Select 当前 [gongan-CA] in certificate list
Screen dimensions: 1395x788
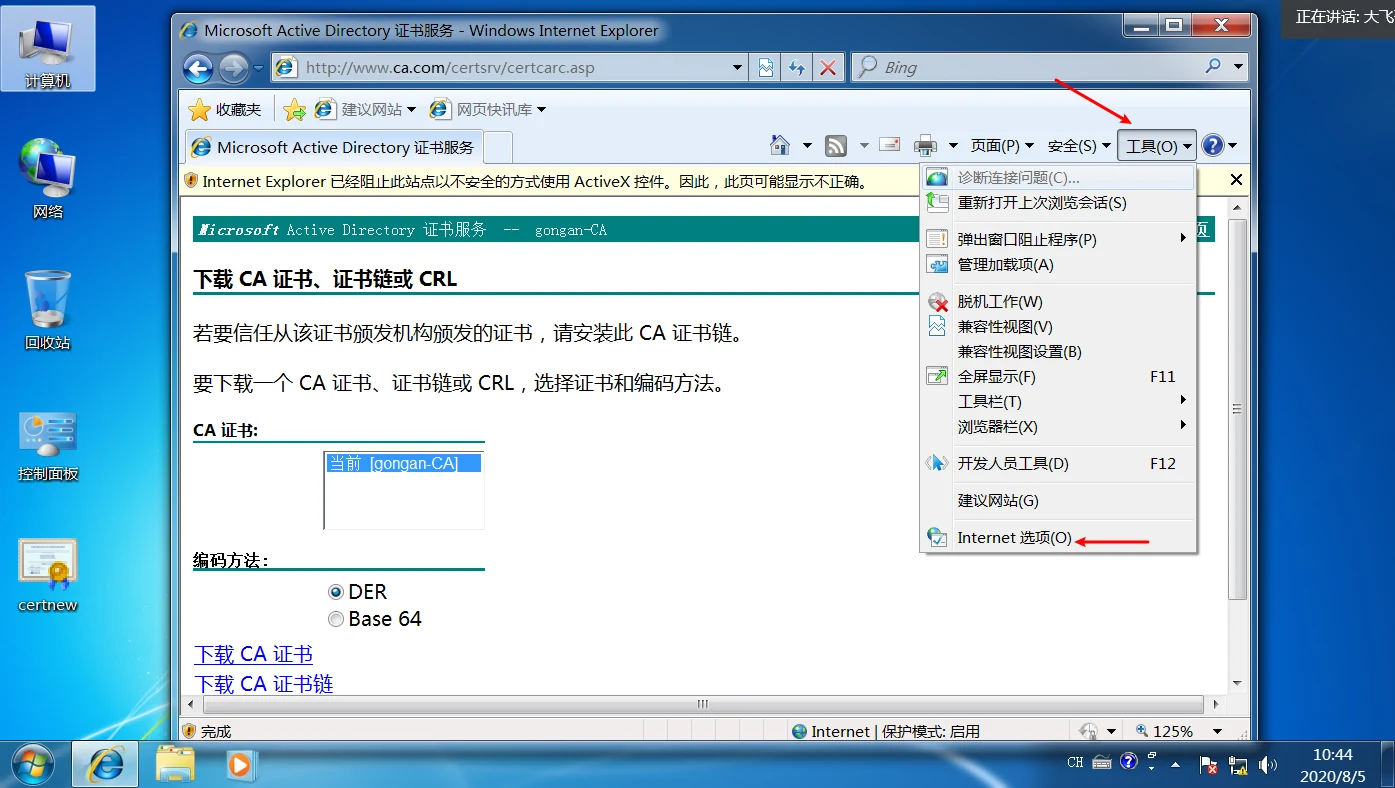tap(404, 464)
